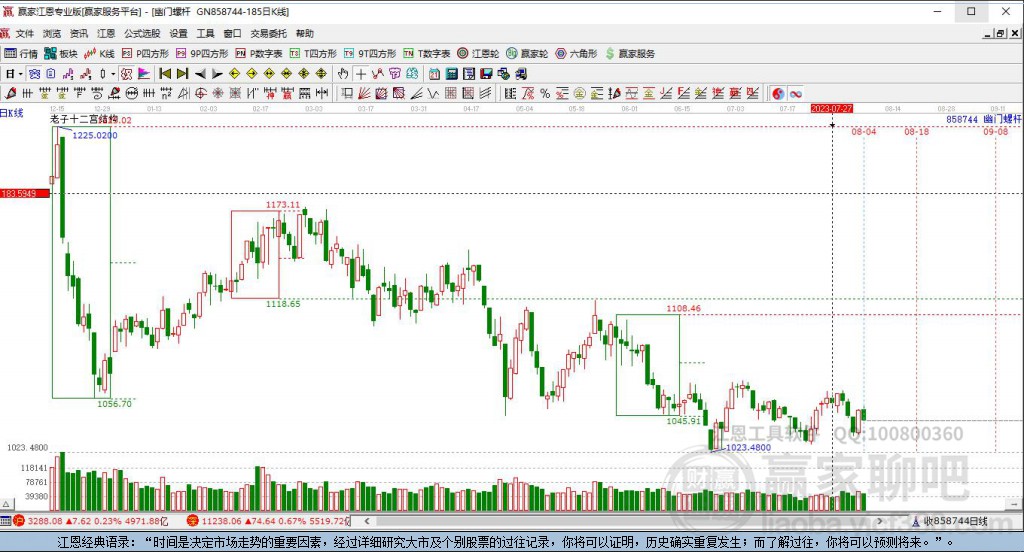This screenshot has width=1024, height=552.
Task: Select the red fan-lines tool icon
Action: (364, 93)
